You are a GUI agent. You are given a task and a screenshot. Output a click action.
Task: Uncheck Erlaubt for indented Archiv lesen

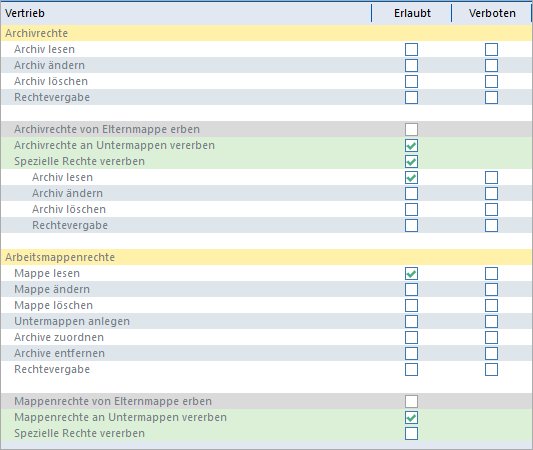(x=411, y=177)
